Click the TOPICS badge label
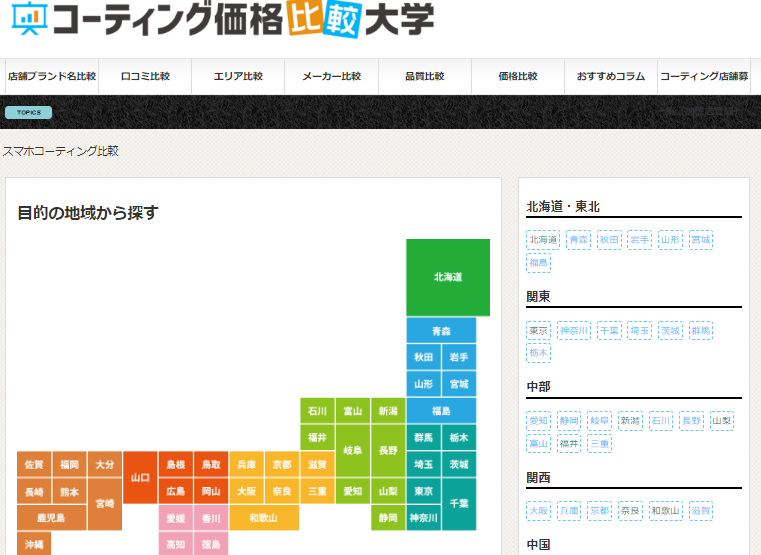 click(x=29, y=112)
